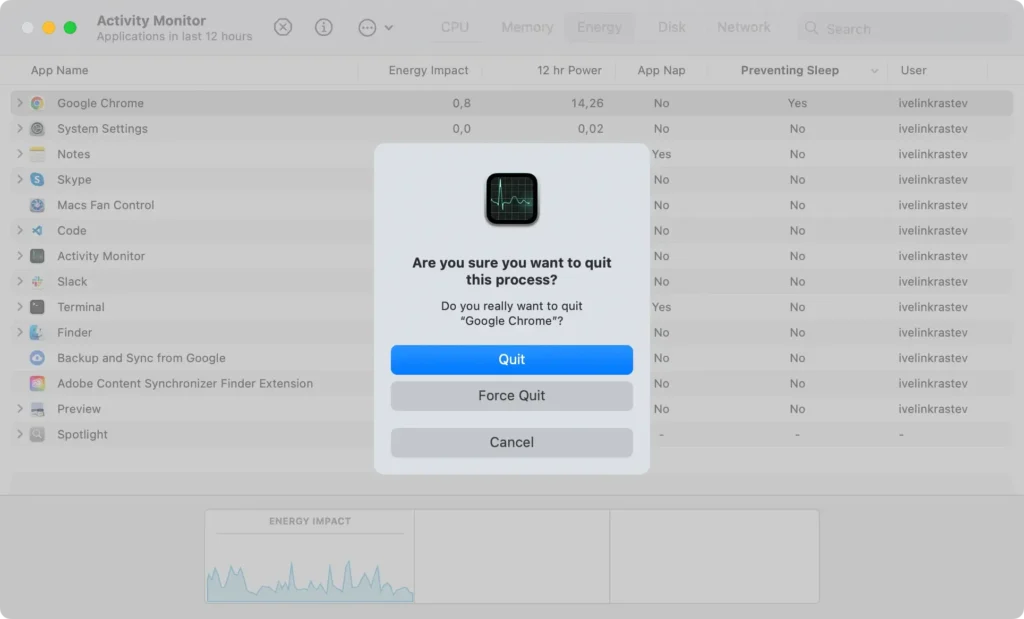Click the Activity Monitor row icon
Viewport: 1024px width, 619px height.
pos(37,256)
